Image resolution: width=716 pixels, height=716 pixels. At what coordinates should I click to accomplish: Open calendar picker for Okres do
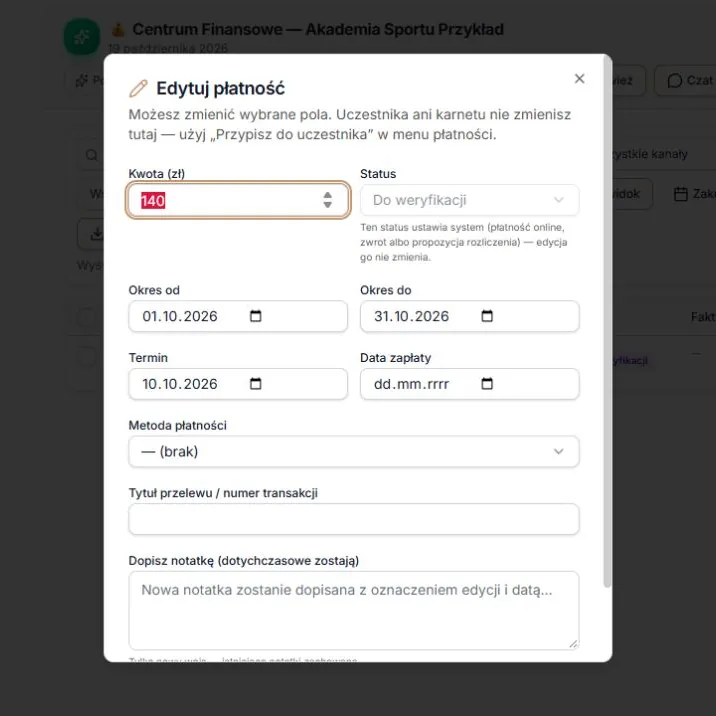click(487, 316)
